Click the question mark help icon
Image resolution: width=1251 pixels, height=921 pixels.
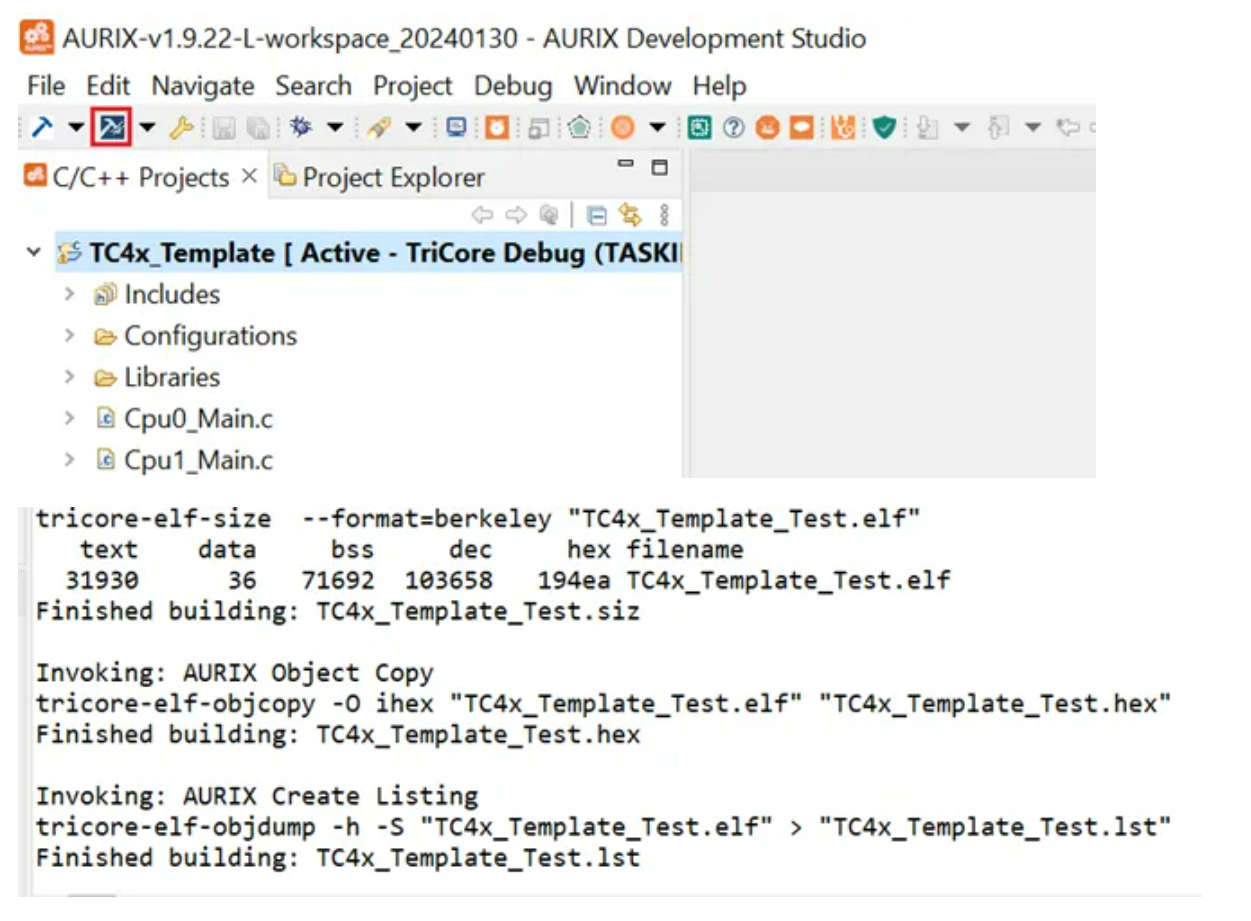coord(733,127)
